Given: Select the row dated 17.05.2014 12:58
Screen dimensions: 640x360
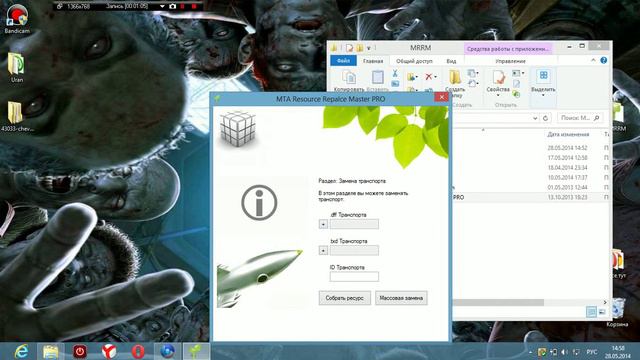Looking at the screenshot, I should pyautogui.click(x=531, y=158).
